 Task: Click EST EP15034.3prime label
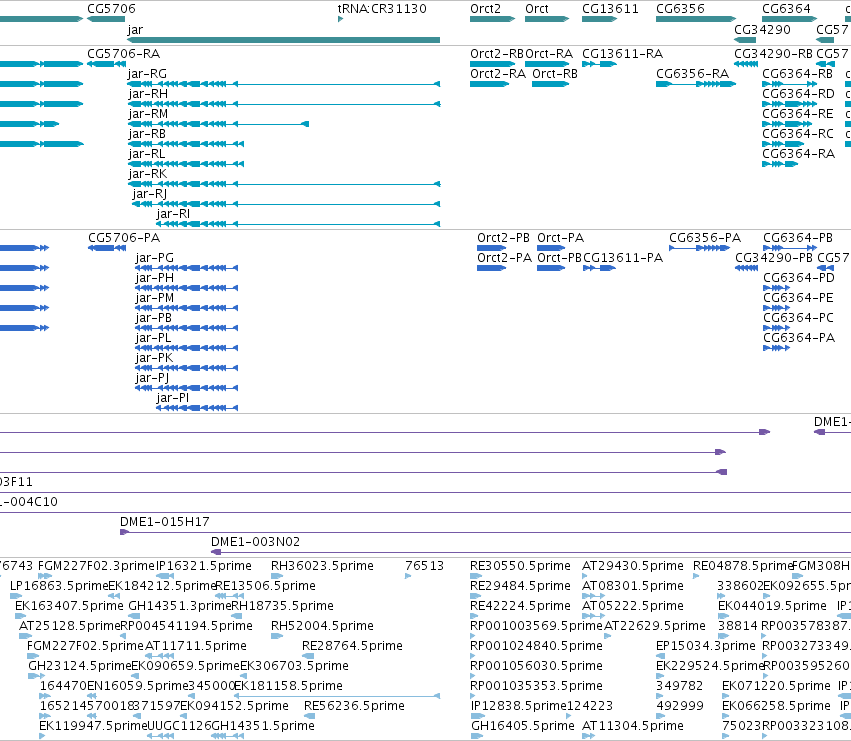(706, 647)
